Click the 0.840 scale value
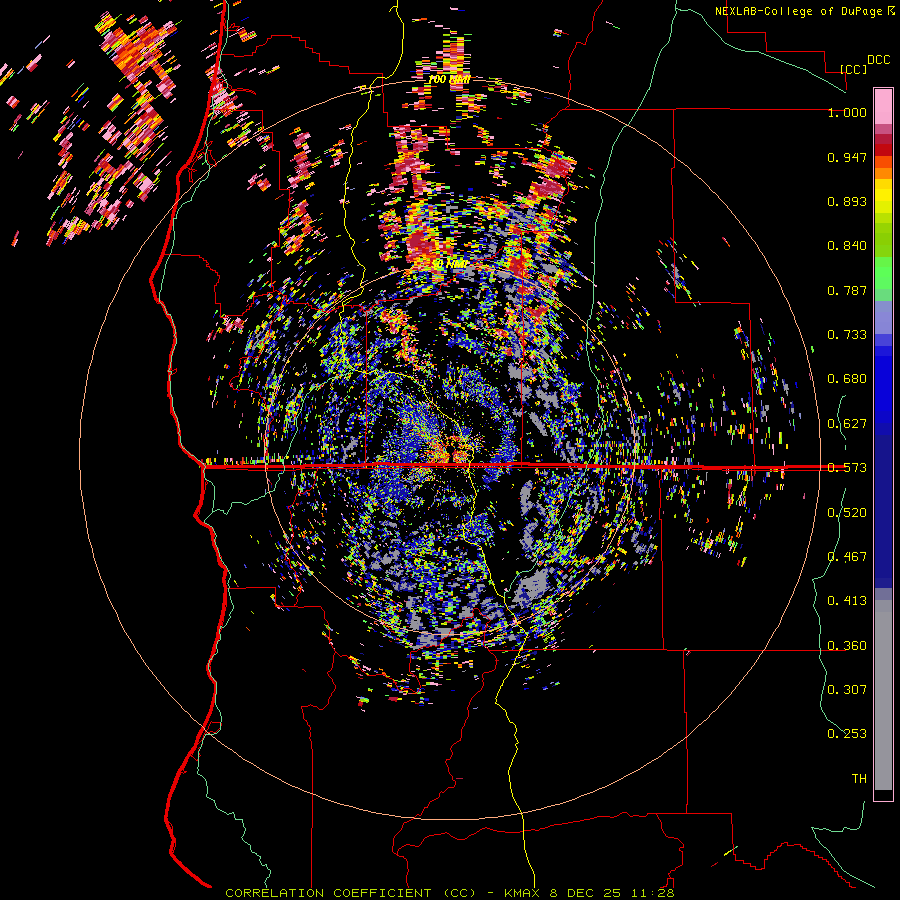Image resolution: width=900 pixels, height=900 pixels. tap(847, 246)
